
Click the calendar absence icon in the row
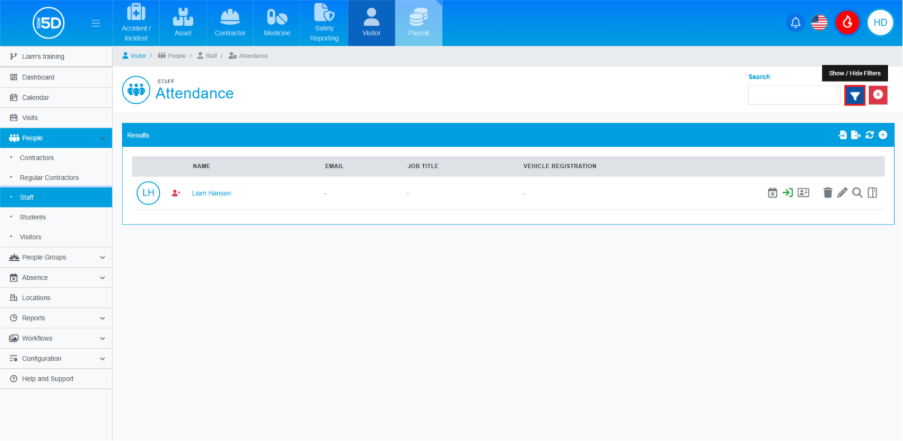click(772, 192)
